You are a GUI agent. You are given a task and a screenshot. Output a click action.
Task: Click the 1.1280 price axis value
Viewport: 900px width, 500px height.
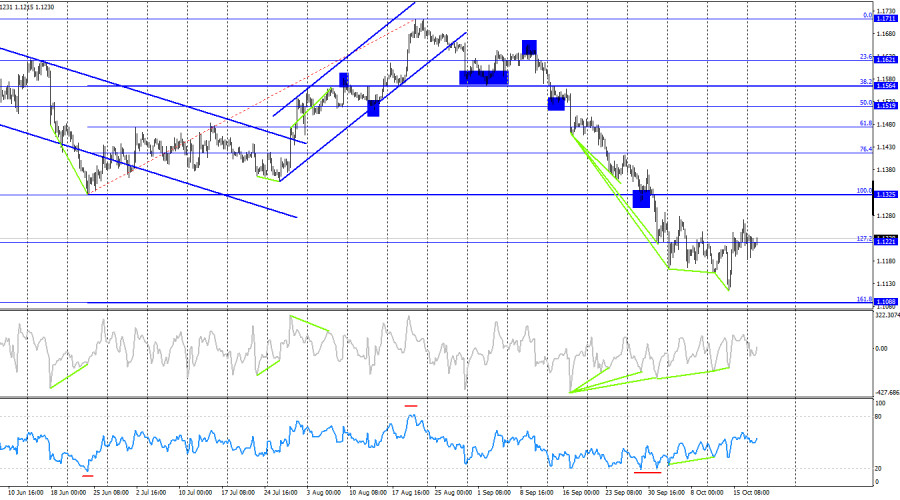[x=886, y=216]
